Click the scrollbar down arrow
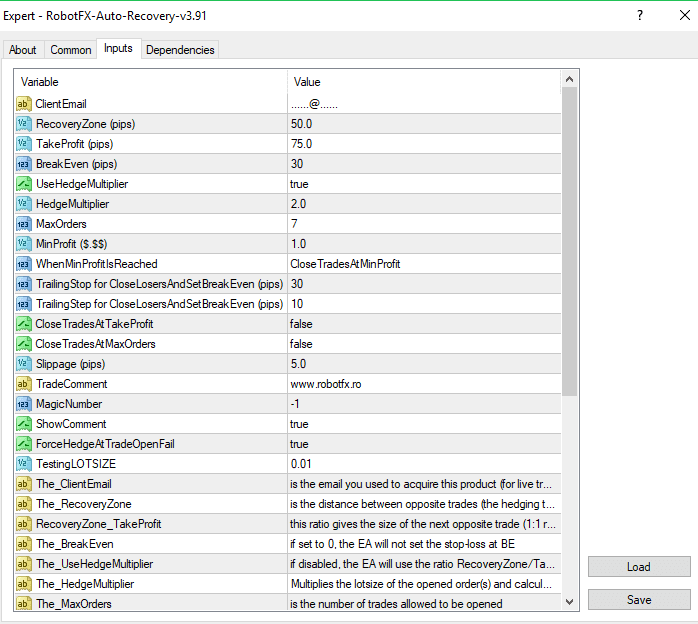 (569, 602)
